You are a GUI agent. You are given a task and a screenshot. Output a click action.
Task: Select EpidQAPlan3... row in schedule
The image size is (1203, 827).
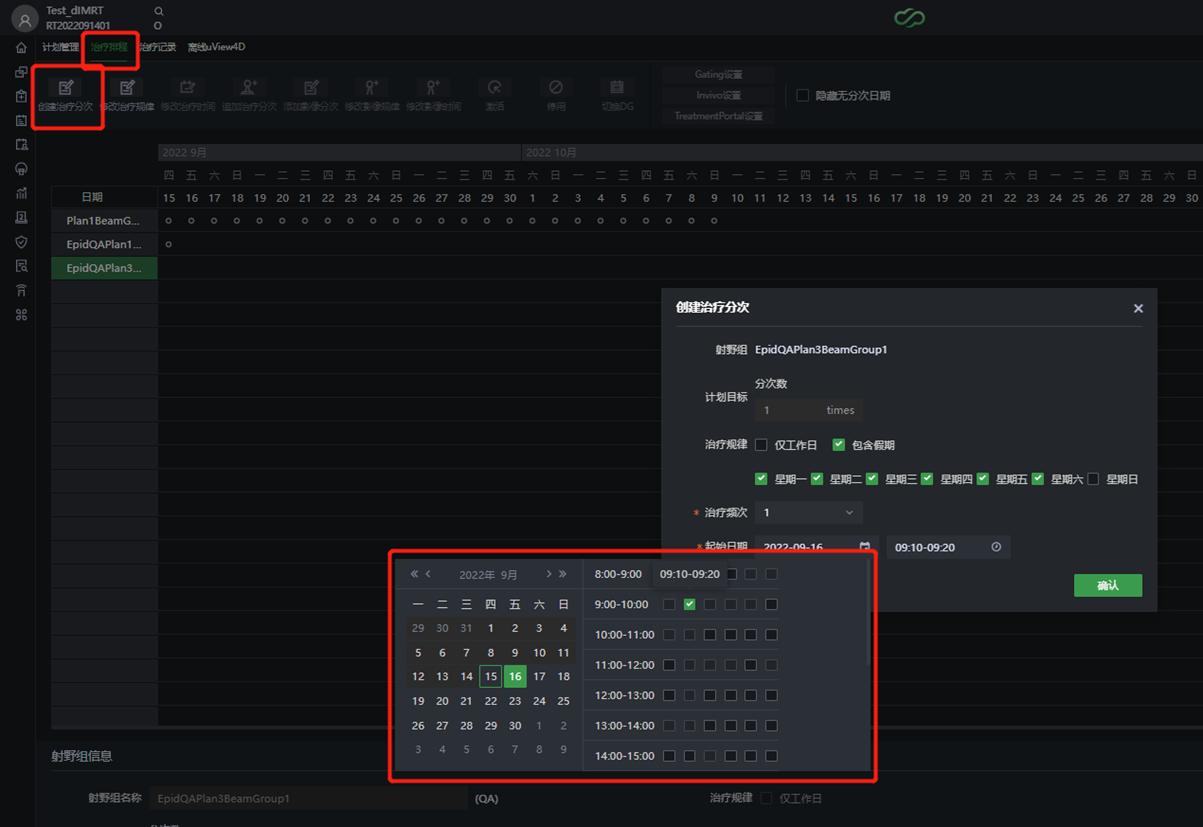104,268
